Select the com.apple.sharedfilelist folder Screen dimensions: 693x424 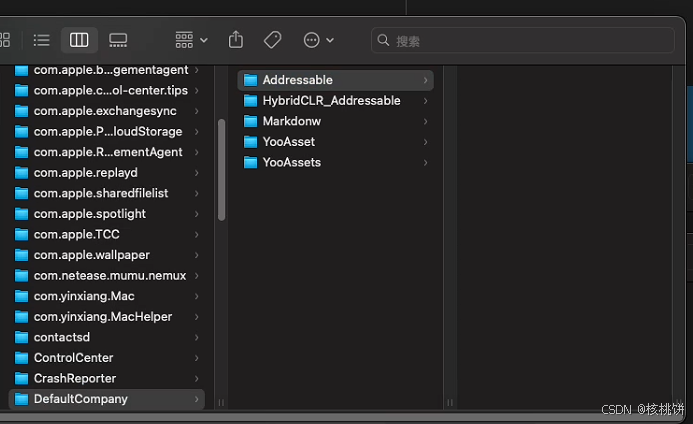[x=107, y=193]
